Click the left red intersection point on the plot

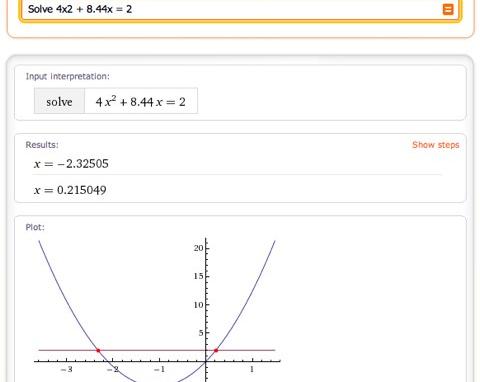(x=98, y=350)
